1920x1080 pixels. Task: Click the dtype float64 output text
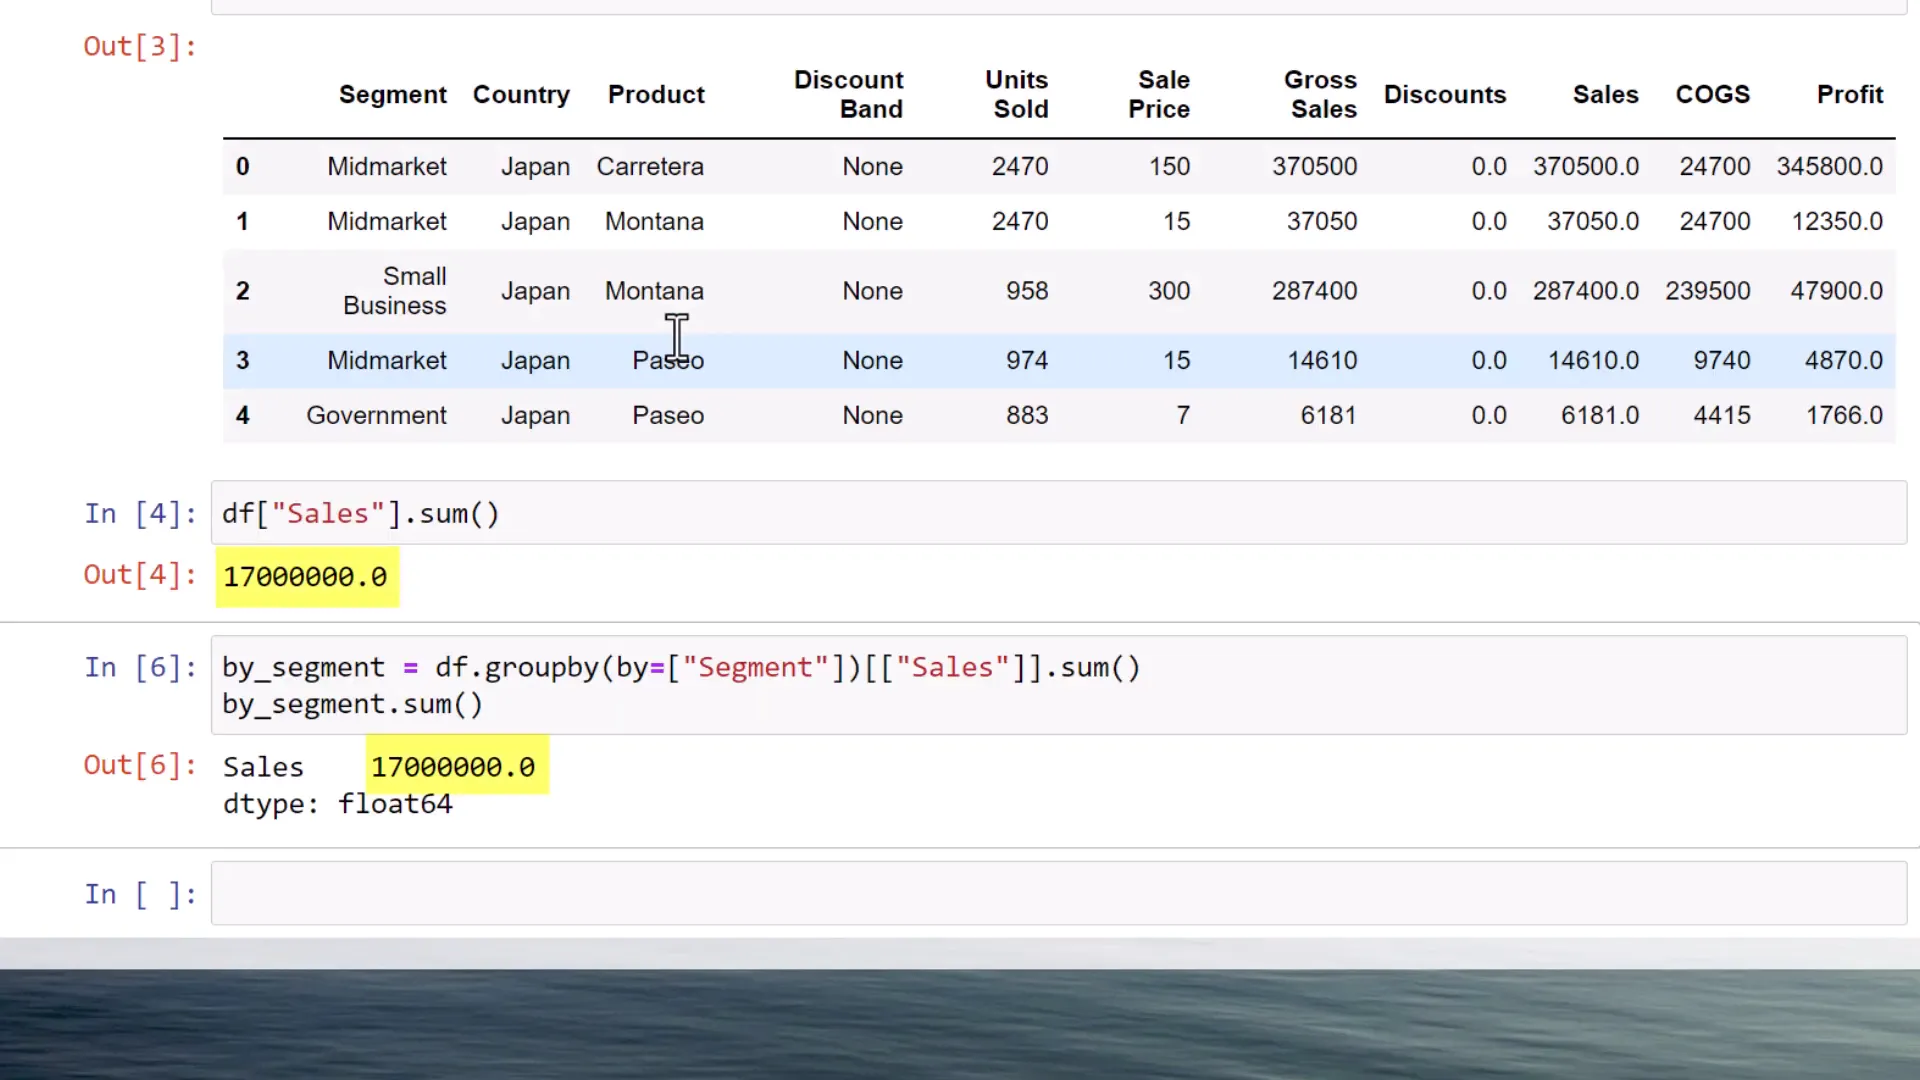point(337,803)
